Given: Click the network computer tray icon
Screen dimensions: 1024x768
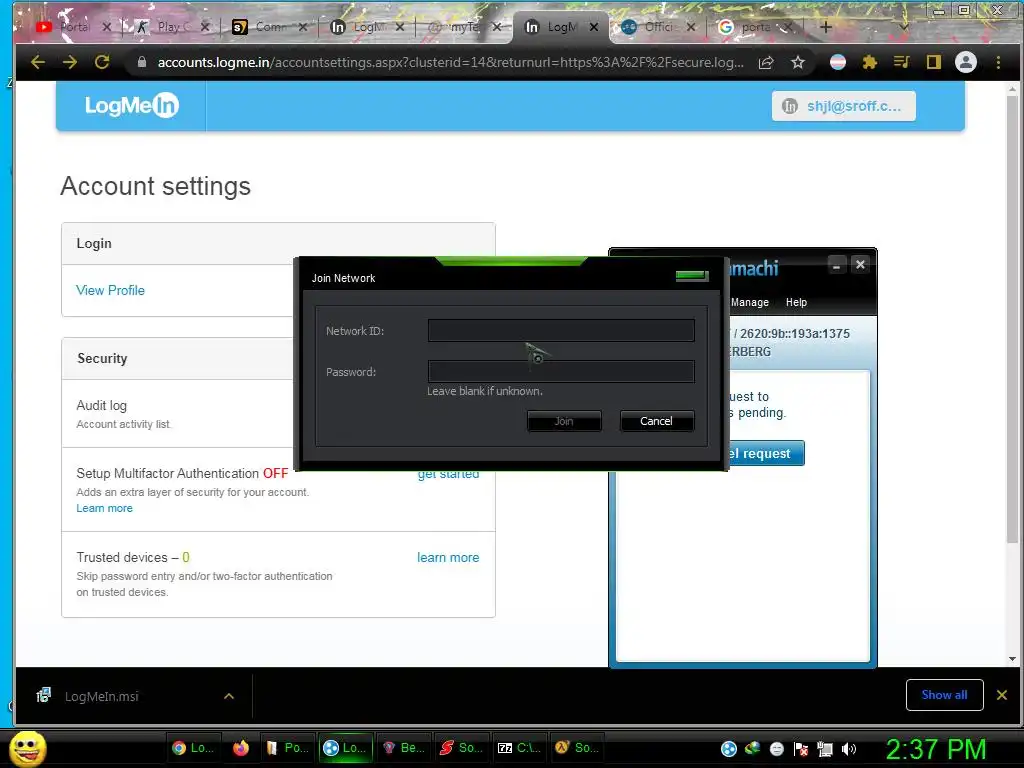Looking at the screenshot, I should (825, 749).
